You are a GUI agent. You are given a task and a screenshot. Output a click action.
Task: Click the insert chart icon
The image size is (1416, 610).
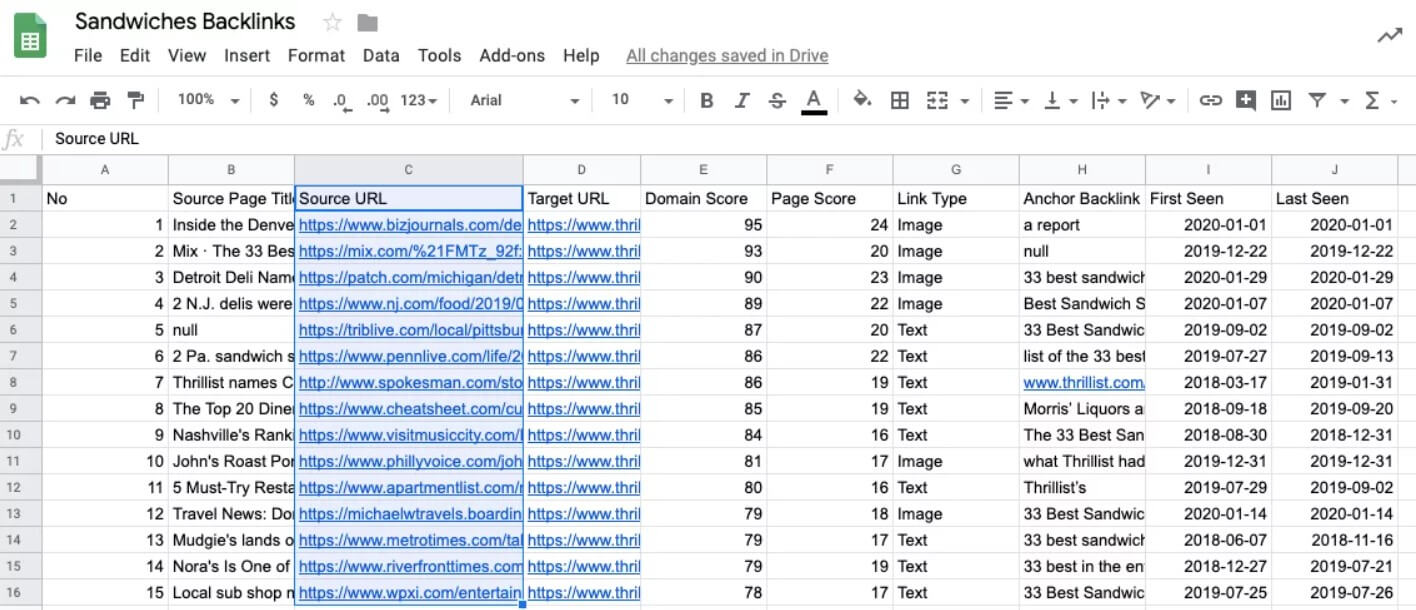[x=1281, y=100]
